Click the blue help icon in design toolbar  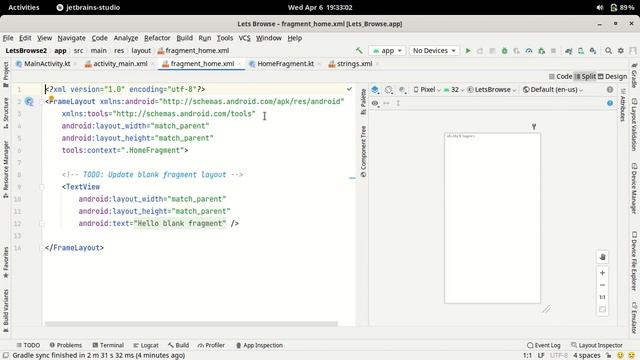610,103
